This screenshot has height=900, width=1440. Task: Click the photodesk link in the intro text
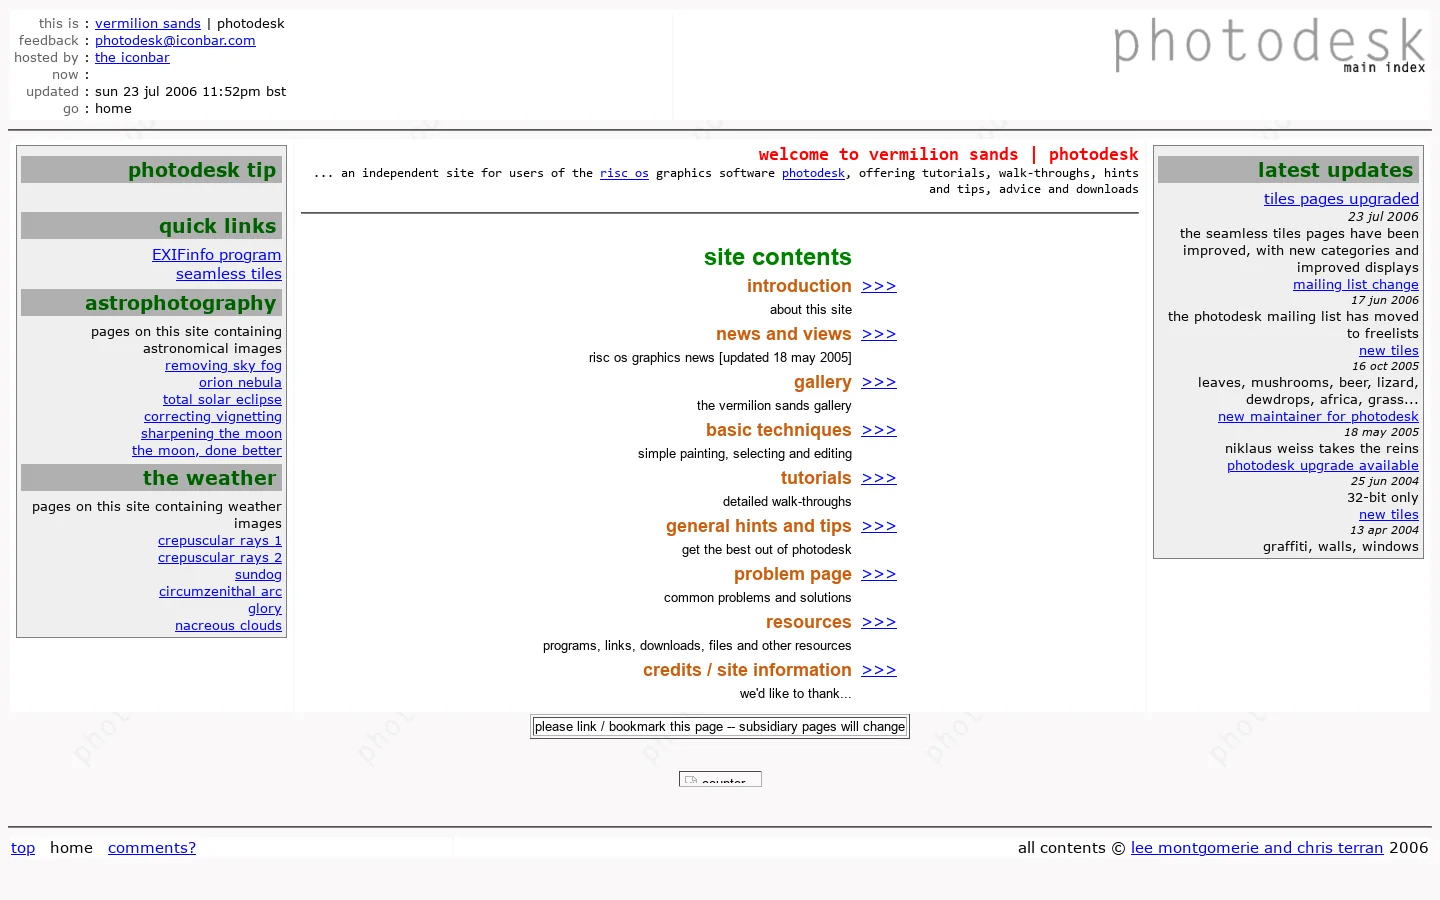(x=813, y=173)
